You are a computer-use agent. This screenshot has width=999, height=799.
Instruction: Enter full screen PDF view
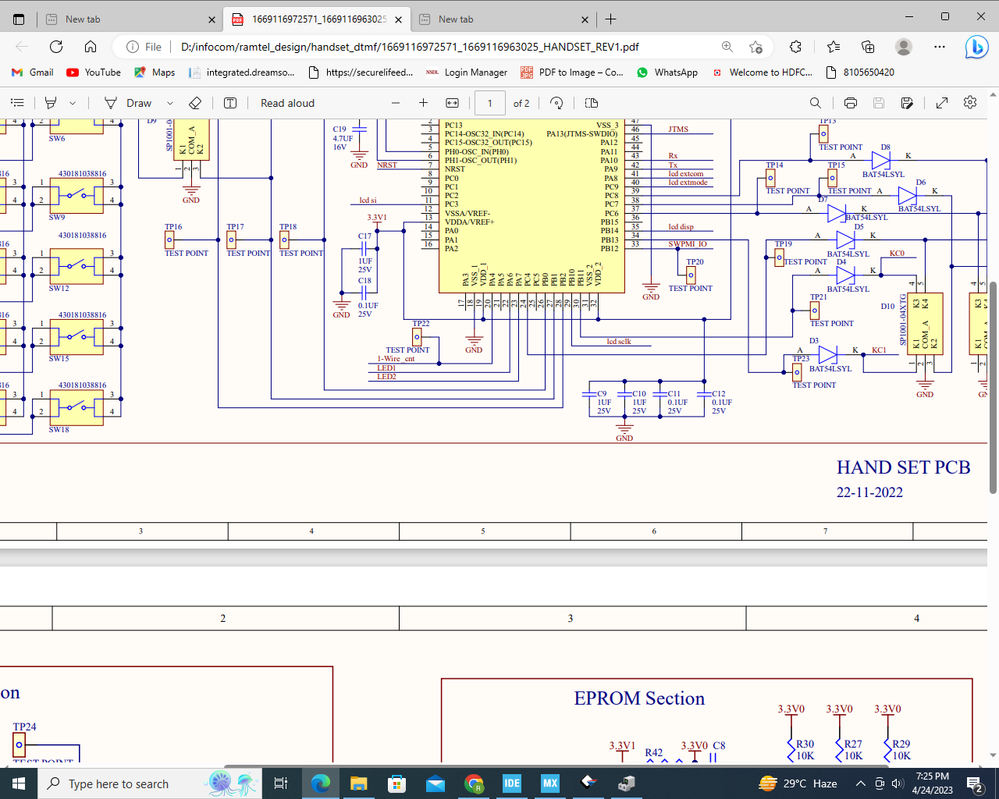tap(942, 103)
